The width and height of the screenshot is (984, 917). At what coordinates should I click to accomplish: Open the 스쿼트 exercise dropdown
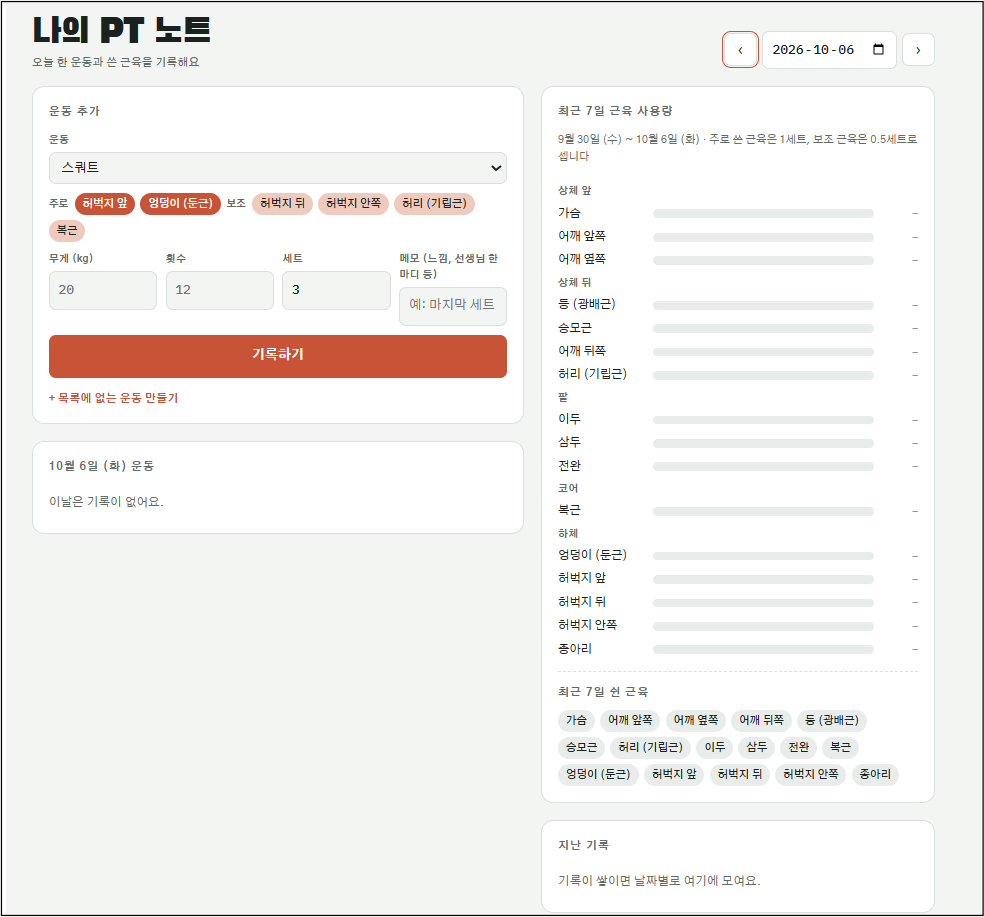point(277,168)
